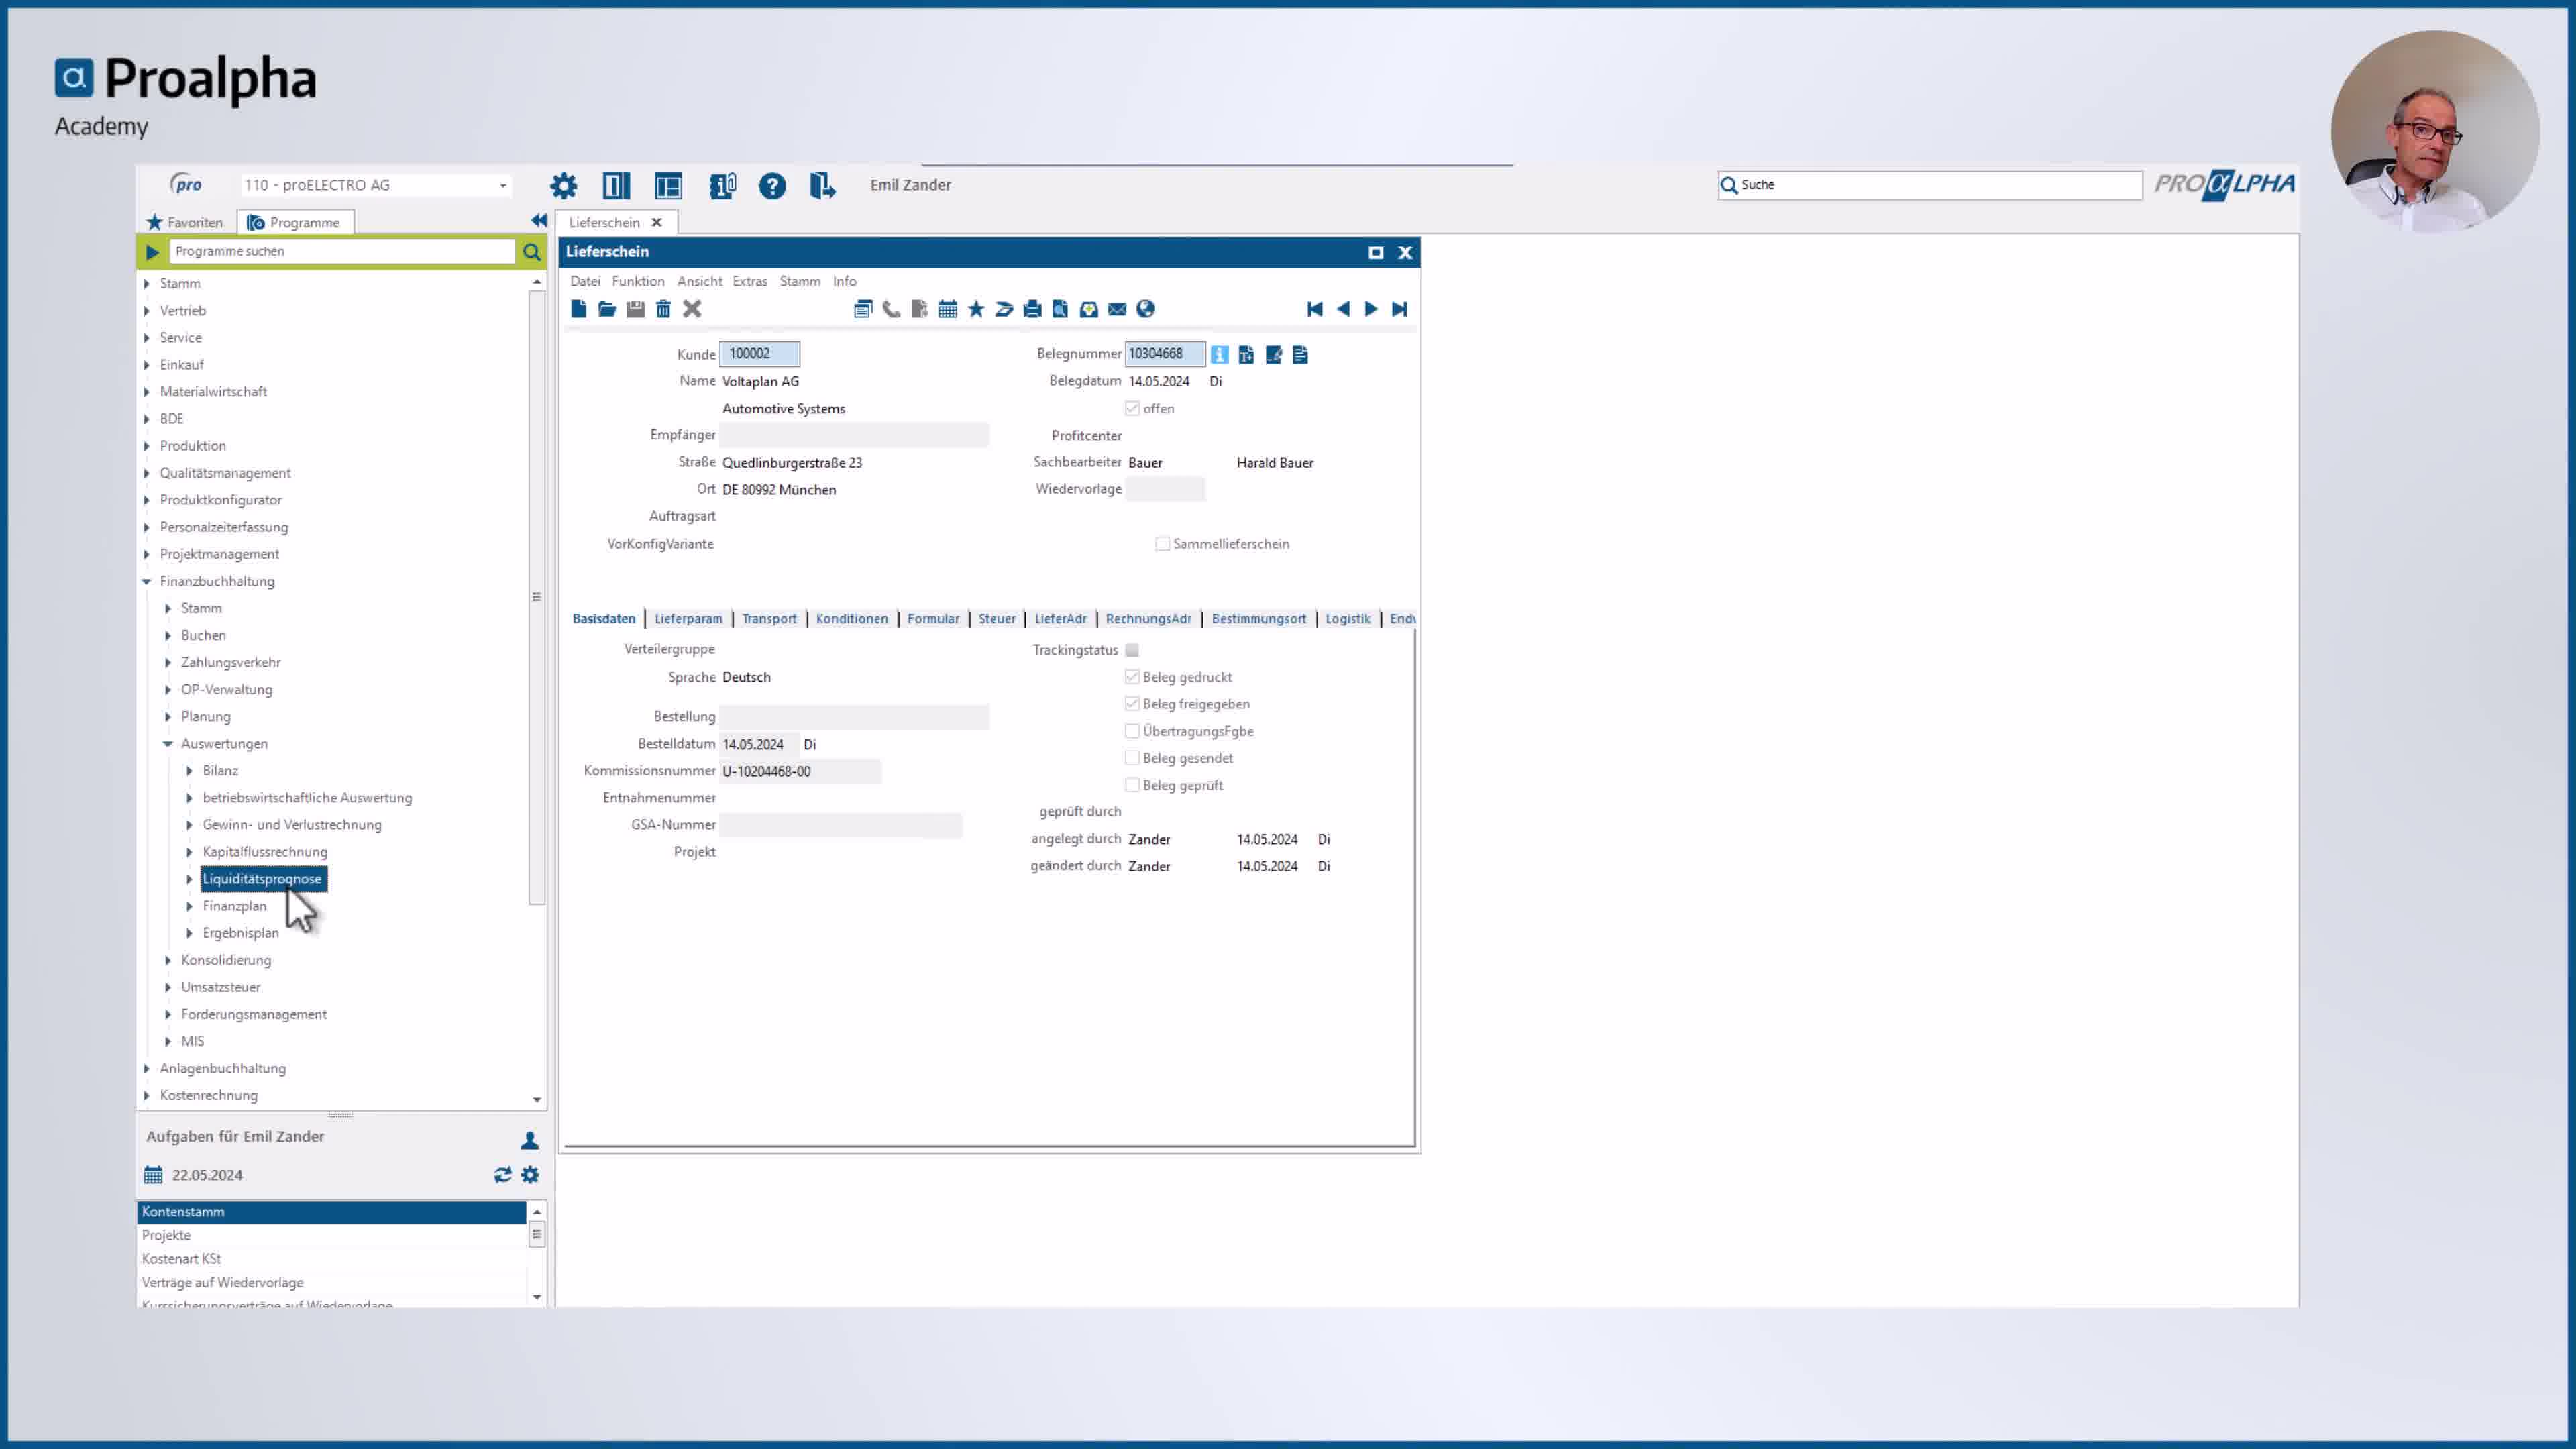This screenshot has height=1449, width=2576.
Task: Click the New document icon in Lieferschein toolbar
Action: (578, 309)
